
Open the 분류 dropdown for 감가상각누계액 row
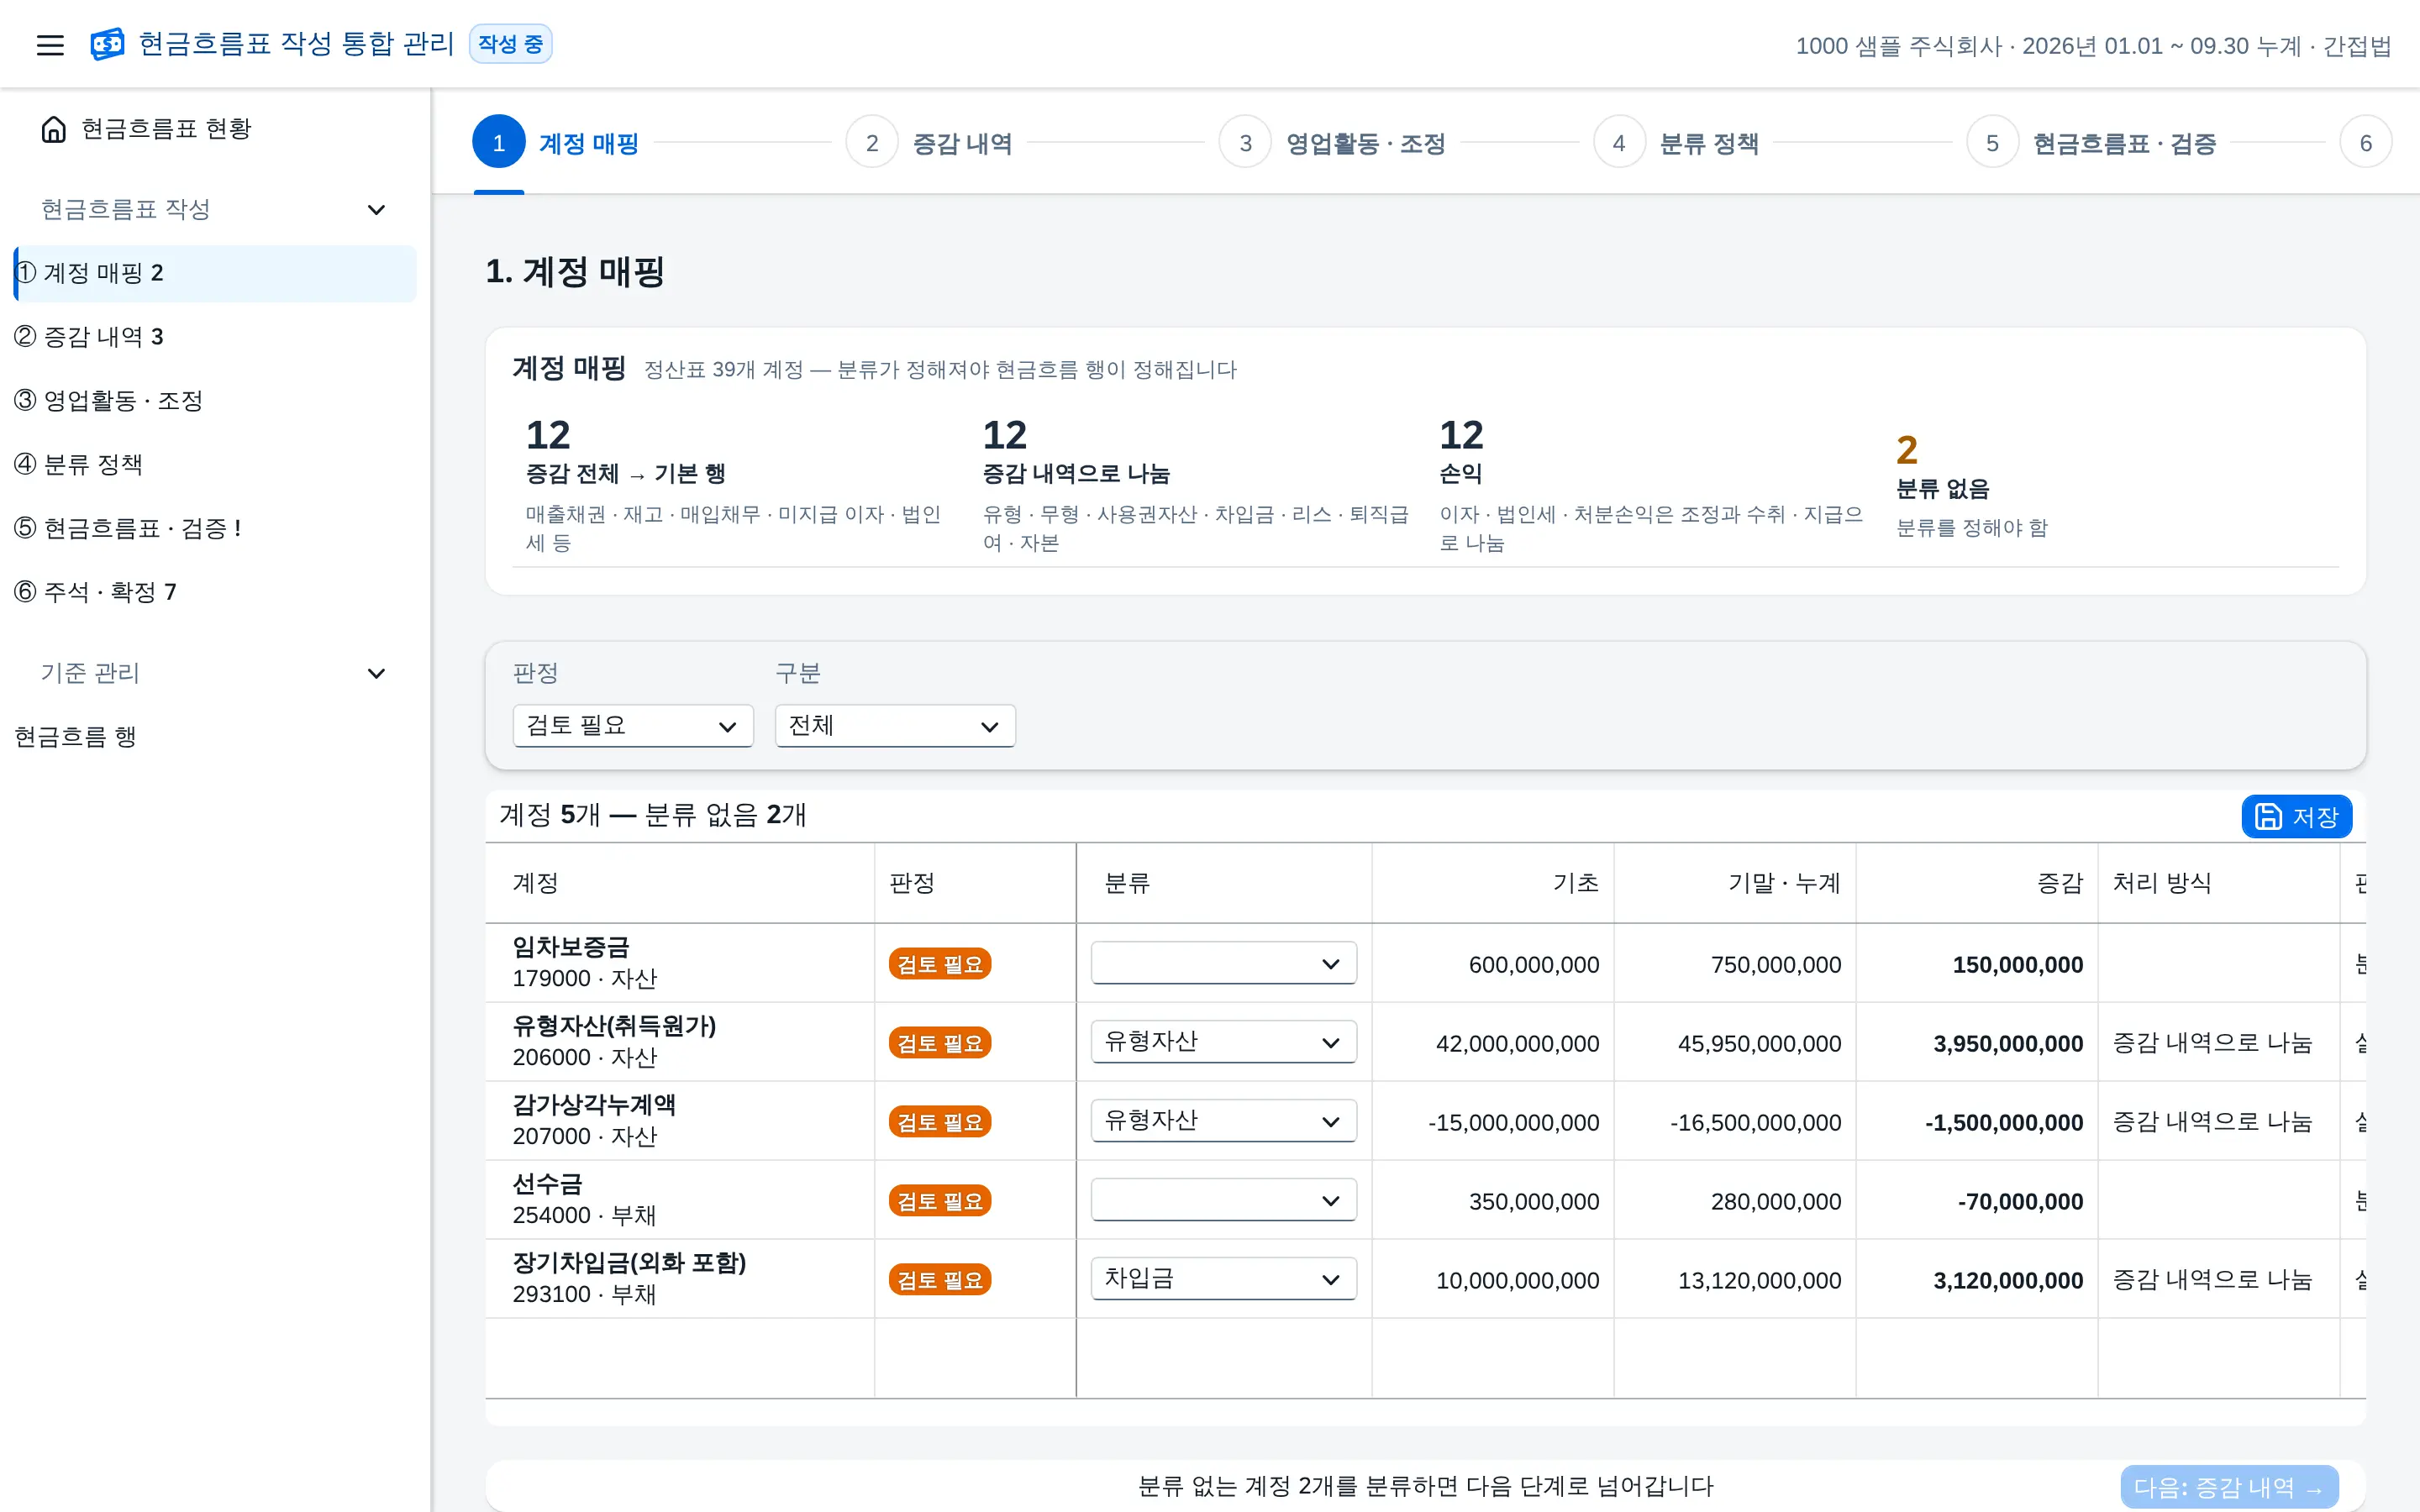(x=1223, y=1121)
